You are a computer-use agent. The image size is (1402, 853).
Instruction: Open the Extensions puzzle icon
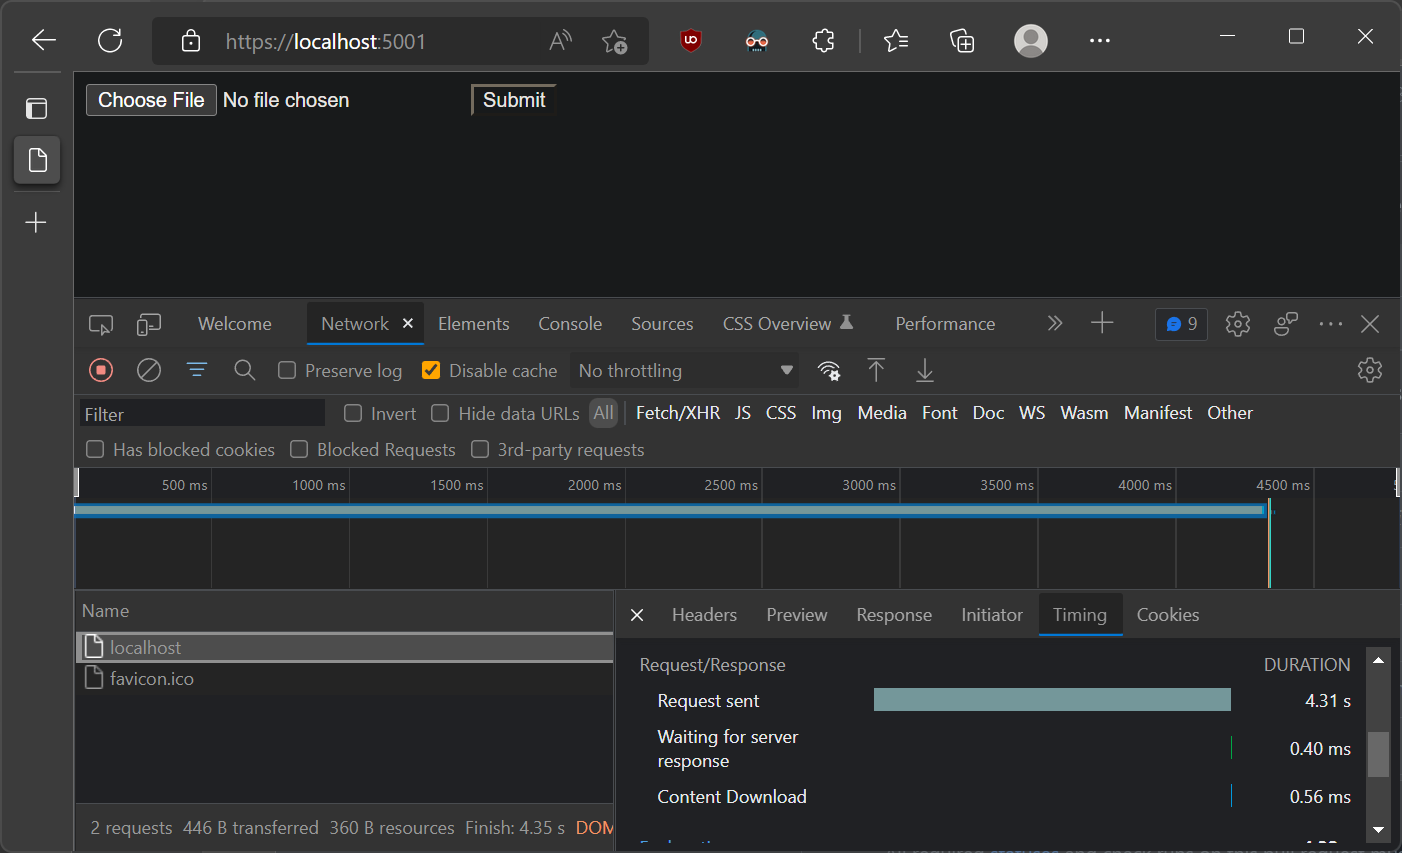(823, 41)
